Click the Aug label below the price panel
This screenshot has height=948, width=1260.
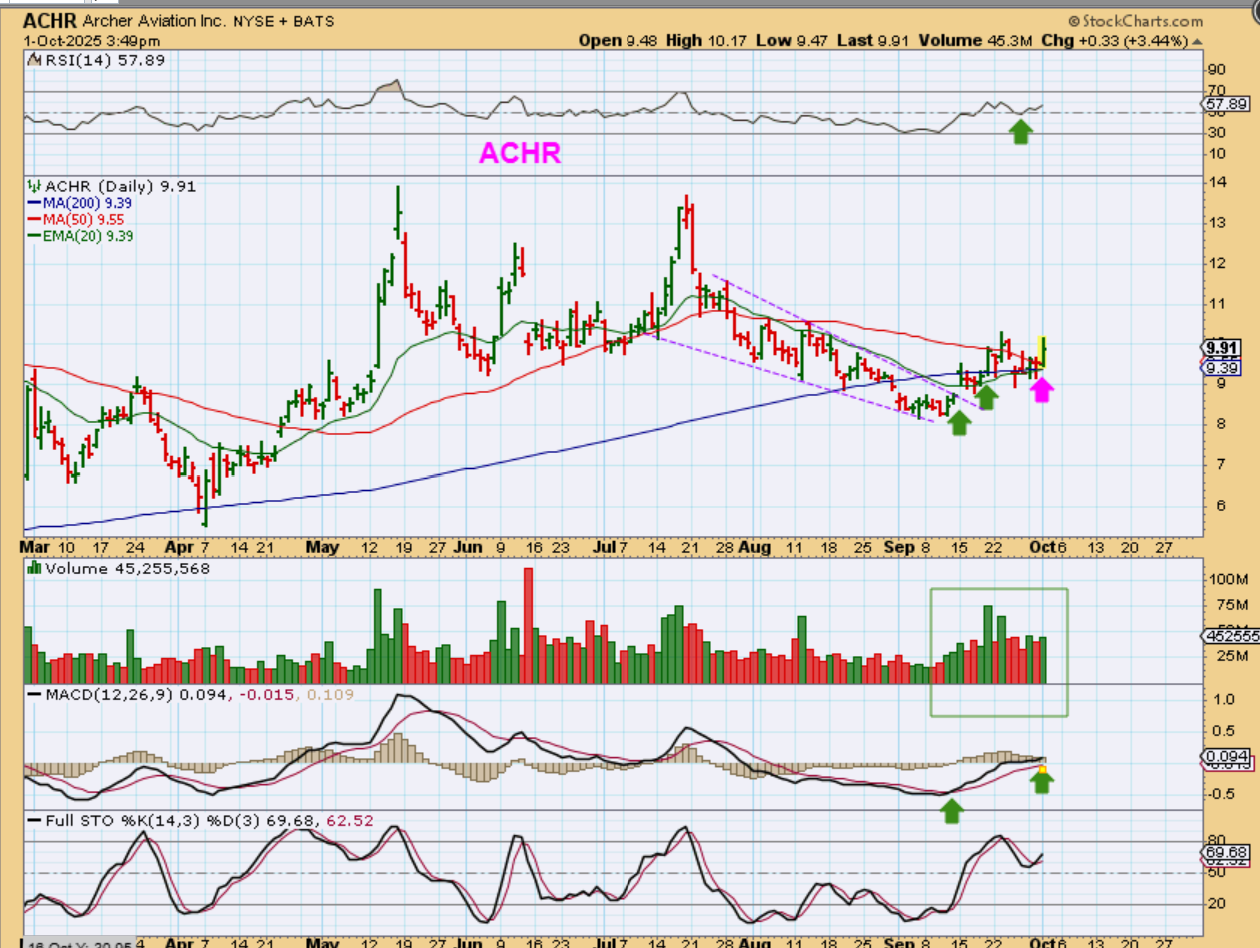coord(756,548)
